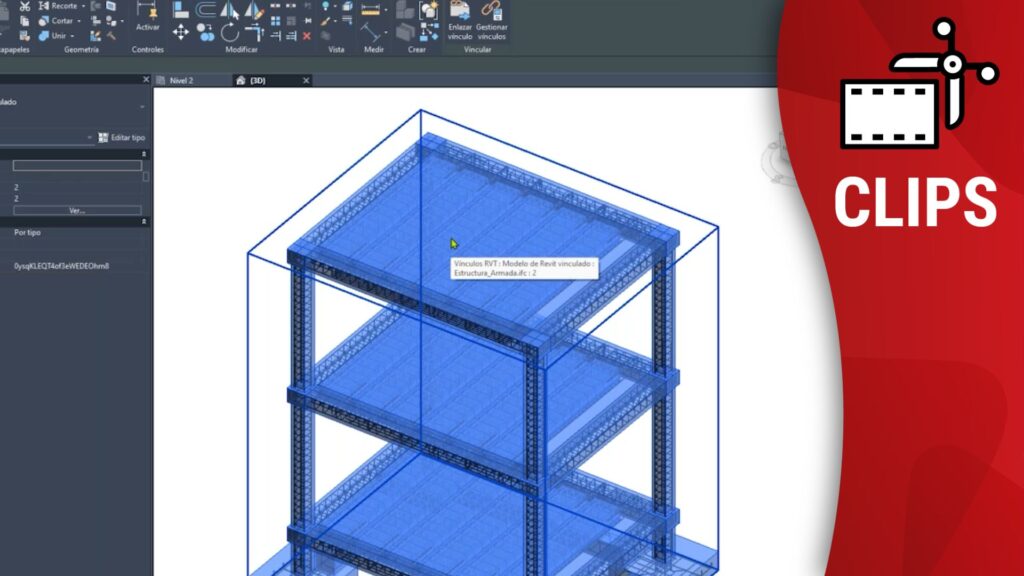Select the Activar controls tool
Image resolution: width=1024 pixels, height=576 pixels.
click(x=147, y=17)
